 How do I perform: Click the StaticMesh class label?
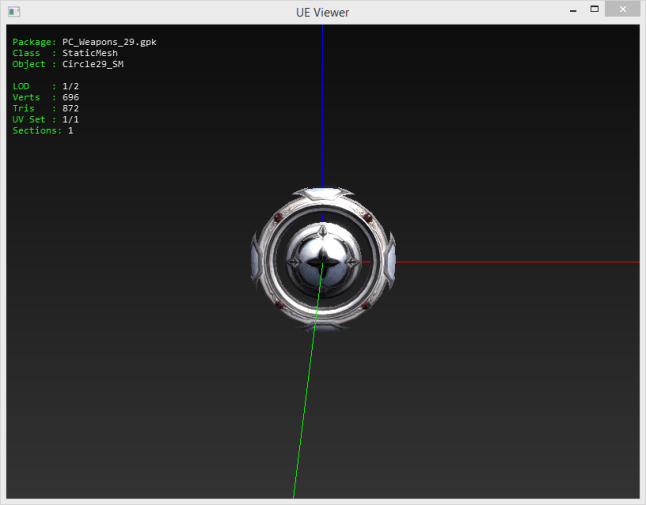coord(90,53)
